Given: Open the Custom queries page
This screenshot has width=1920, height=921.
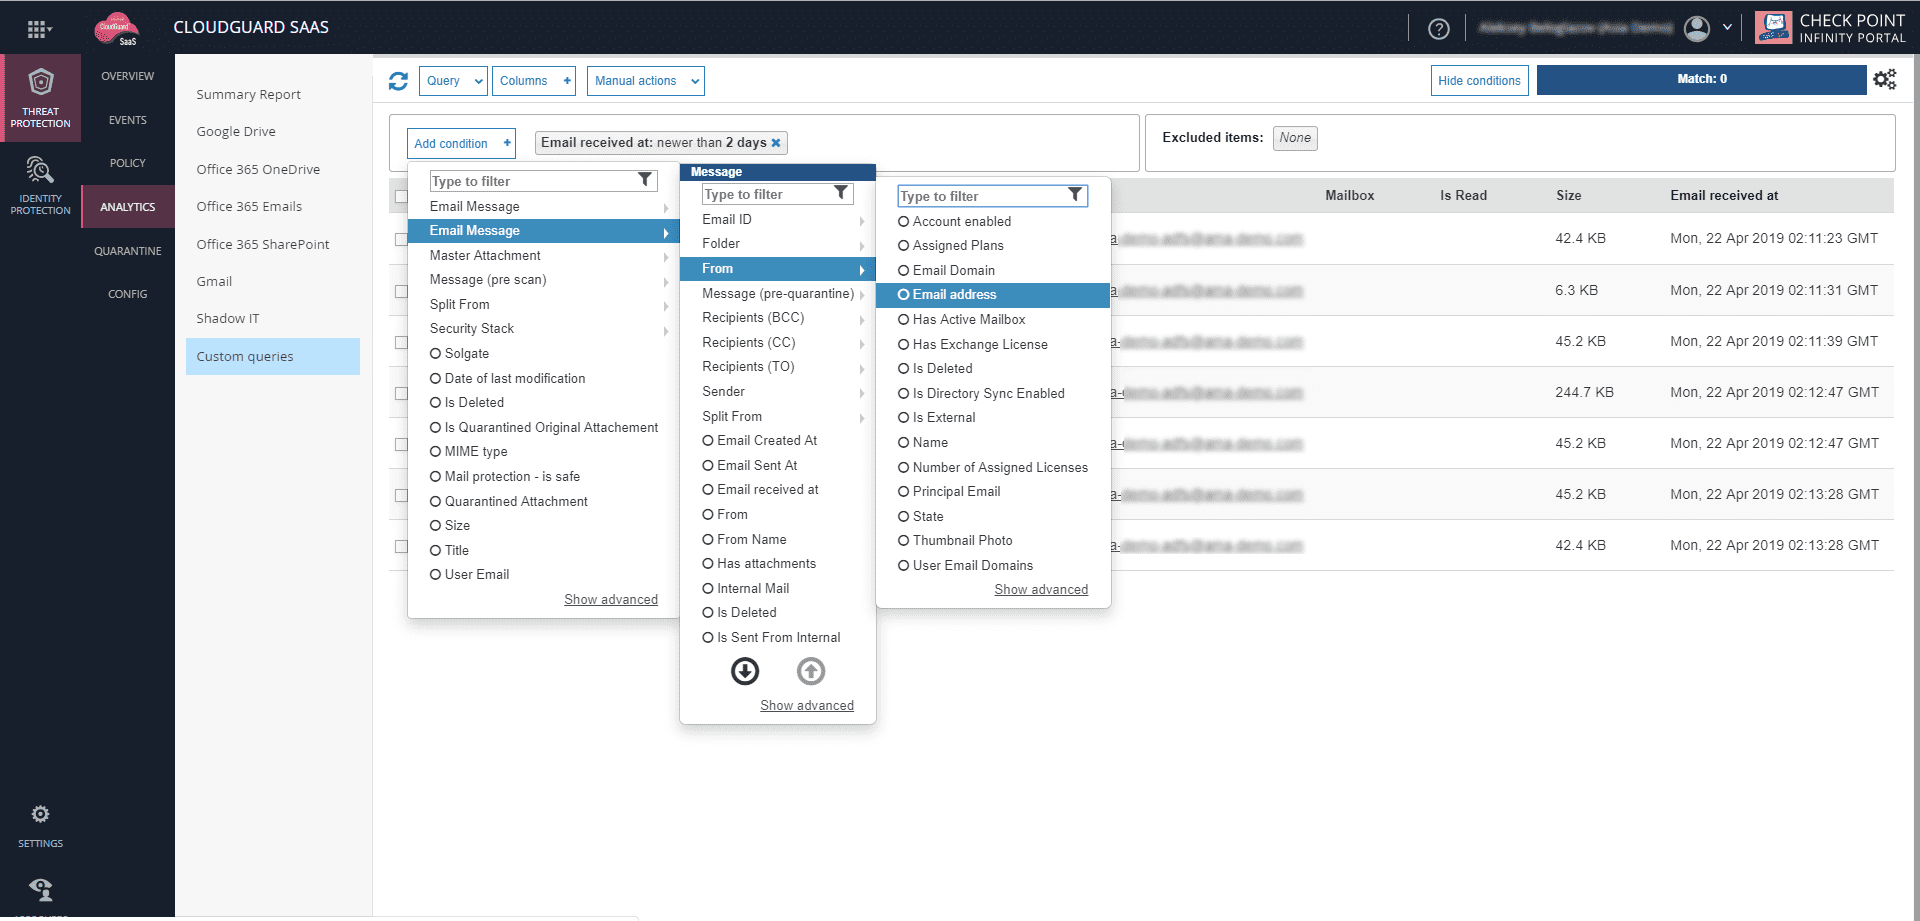Looking at the screenshot, I should [x=273, y=357].
